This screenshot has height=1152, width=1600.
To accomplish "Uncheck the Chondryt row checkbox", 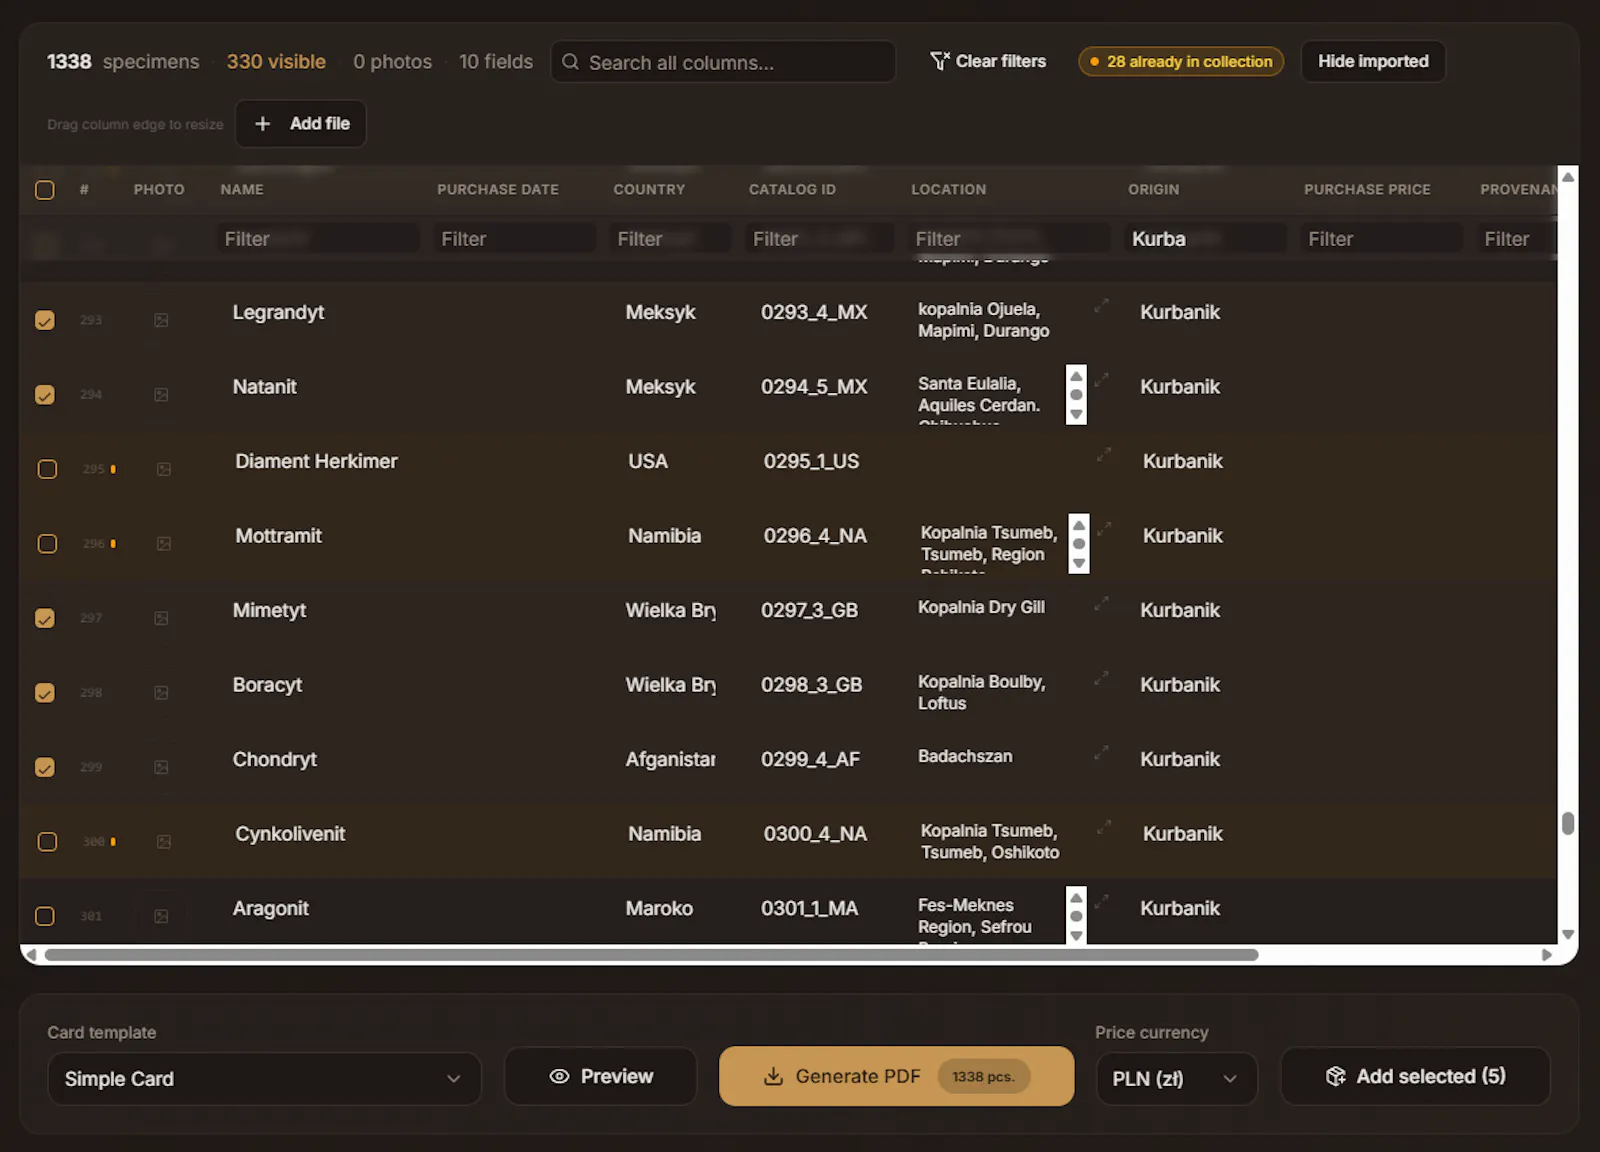I will point(45,767).
